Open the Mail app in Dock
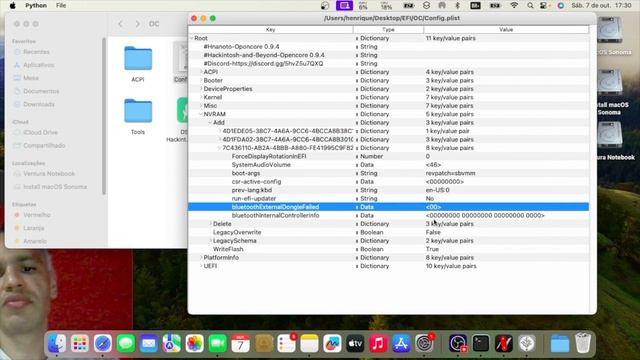640x360 pixels. 149,343
